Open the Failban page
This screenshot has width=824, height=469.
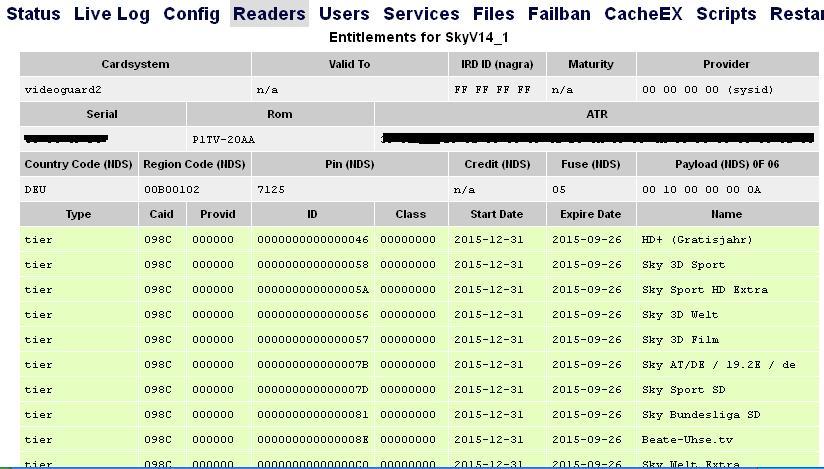[x=559, y=14]
